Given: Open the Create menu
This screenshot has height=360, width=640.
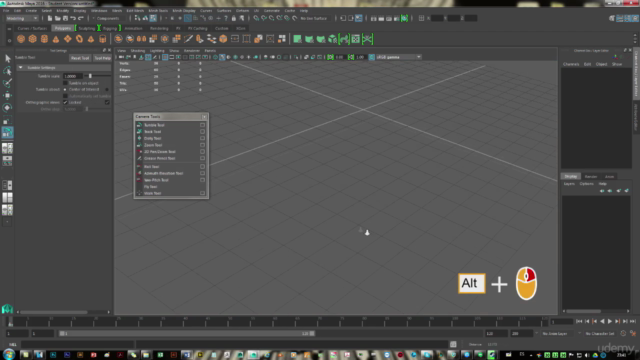Looking at the screenshot, I should click(31, 11).
